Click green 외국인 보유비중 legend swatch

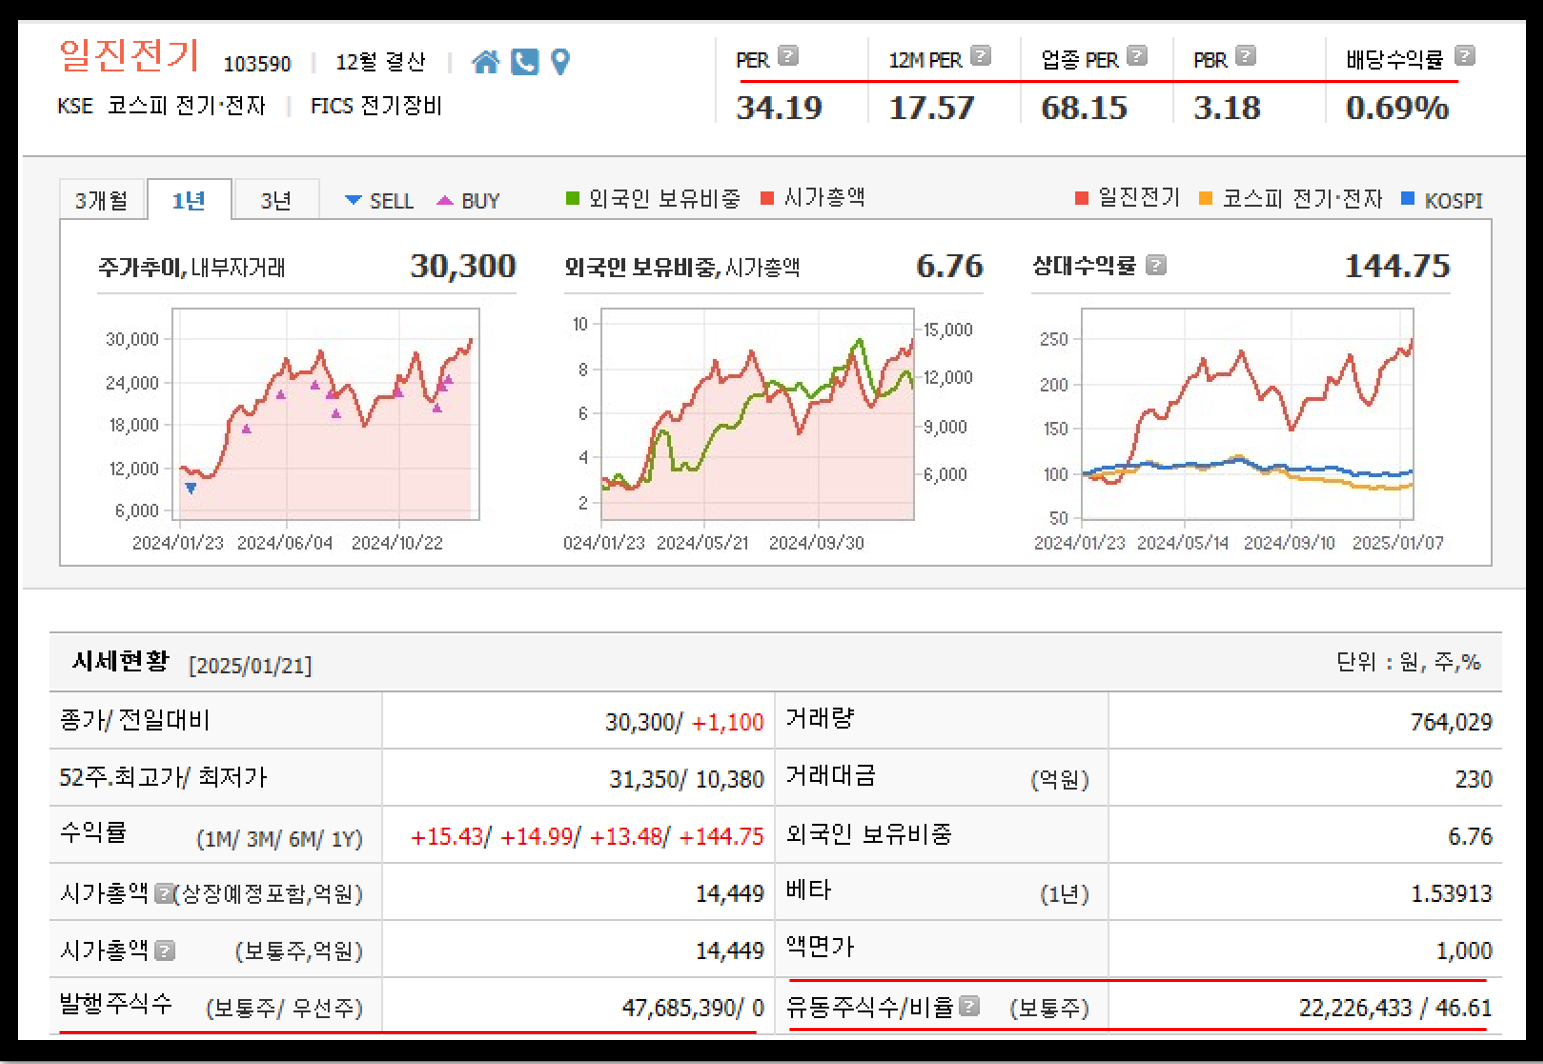point(573,198)
